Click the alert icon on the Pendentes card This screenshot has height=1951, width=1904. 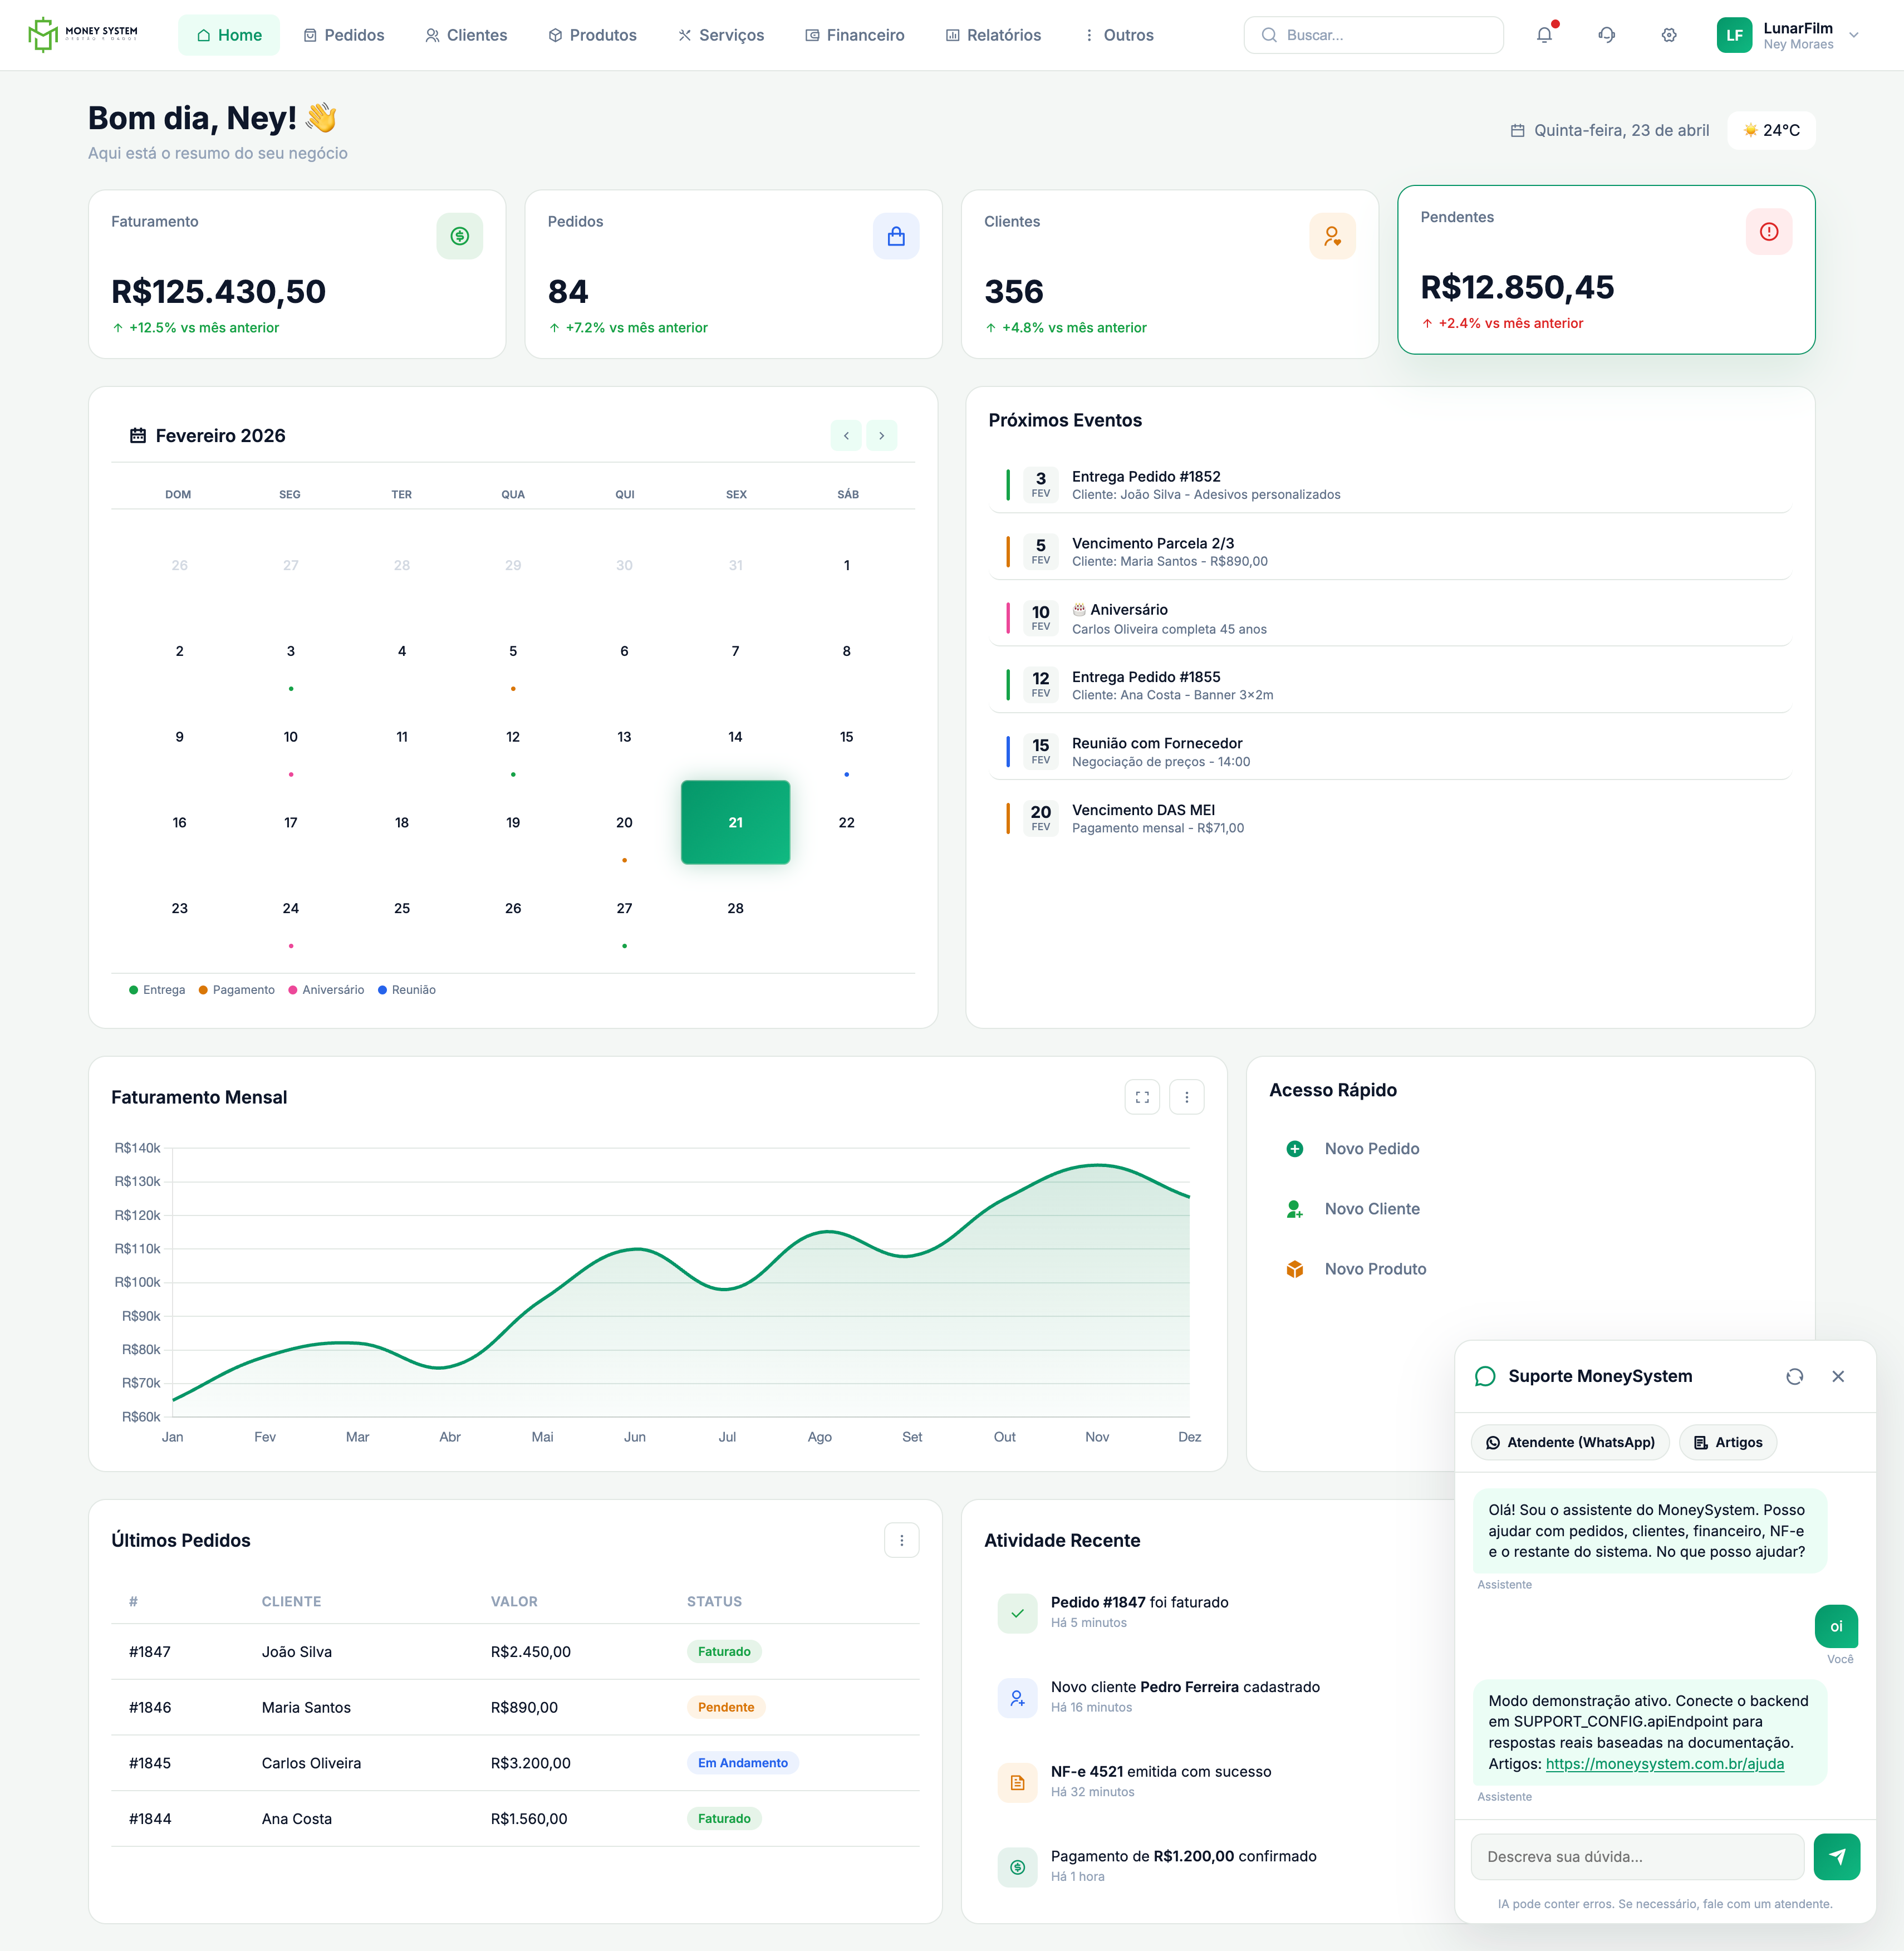[x=1768, y=231]
